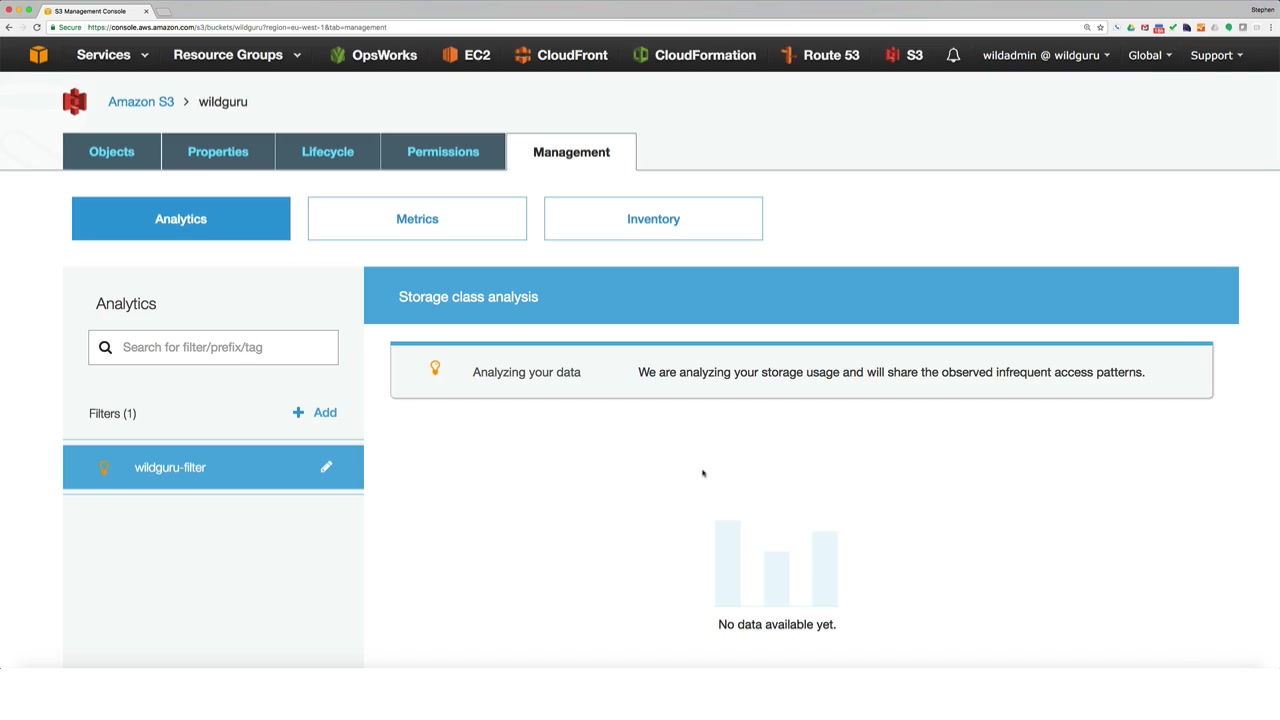Click the Google Drive extension icon
The image size is (1280, 720).
(x=1131, y=27)
